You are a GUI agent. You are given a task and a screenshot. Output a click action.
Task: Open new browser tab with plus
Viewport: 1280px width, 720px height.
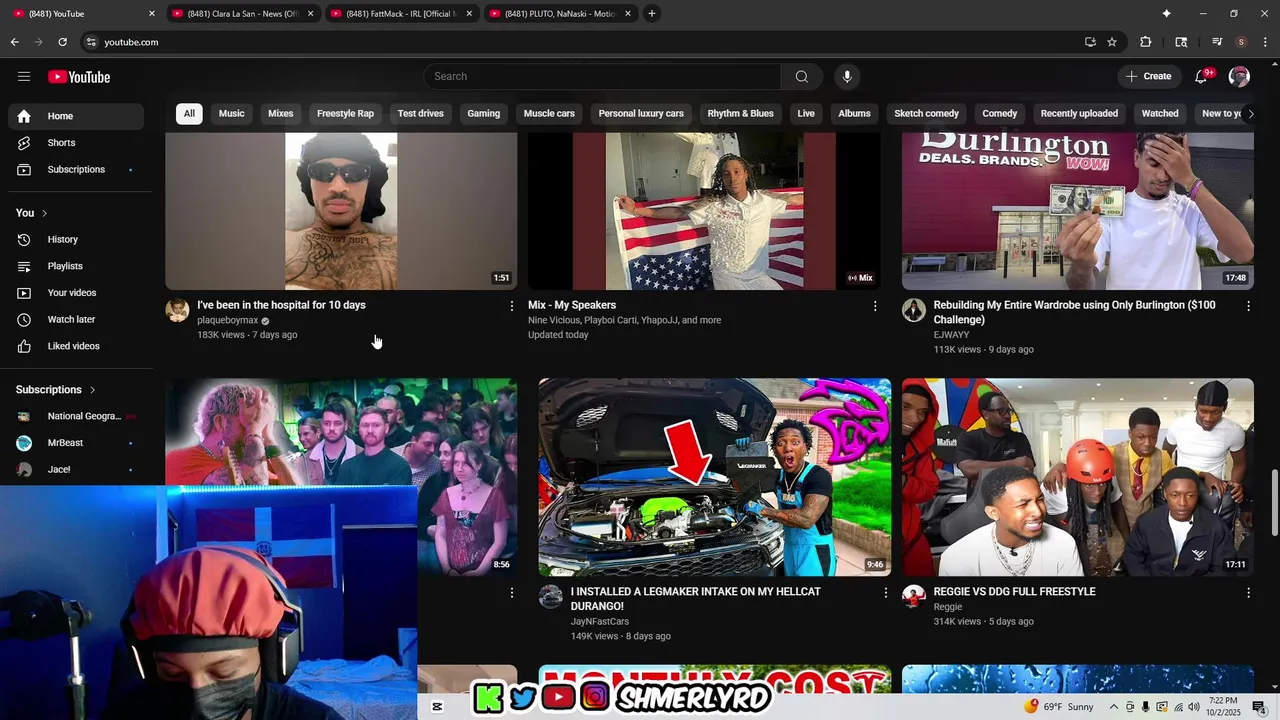click(x=652, y=13)
